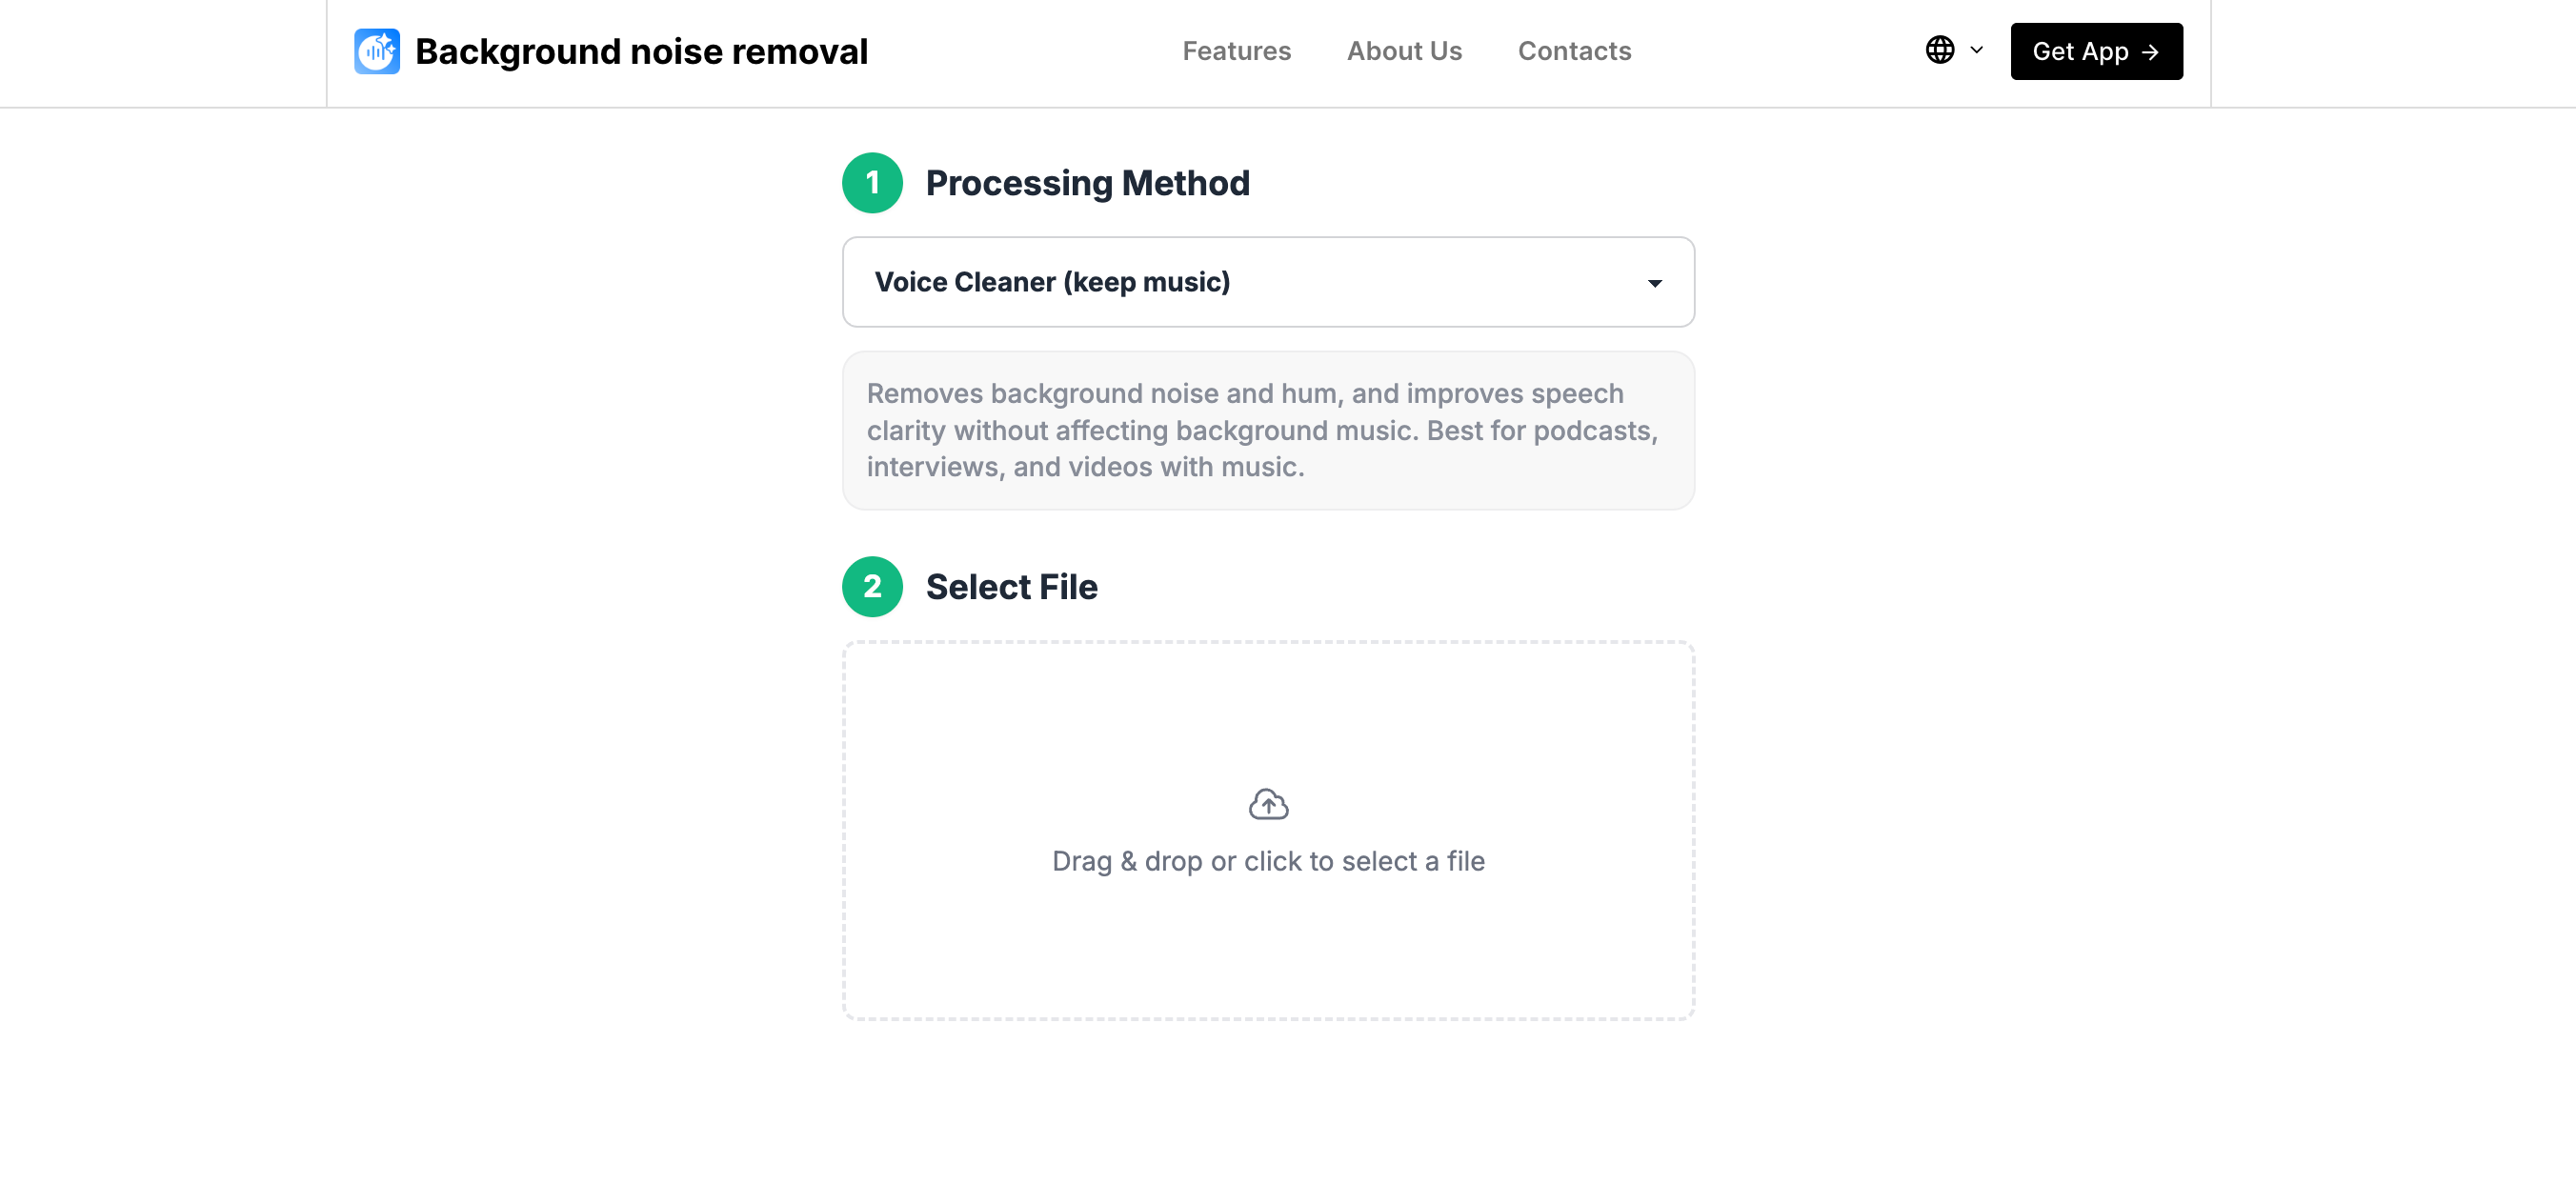Image resolution: width=2576 pixels, height=1204 pixels.
Task: Click the method description text box
Action: click(x=1267, y=430)
